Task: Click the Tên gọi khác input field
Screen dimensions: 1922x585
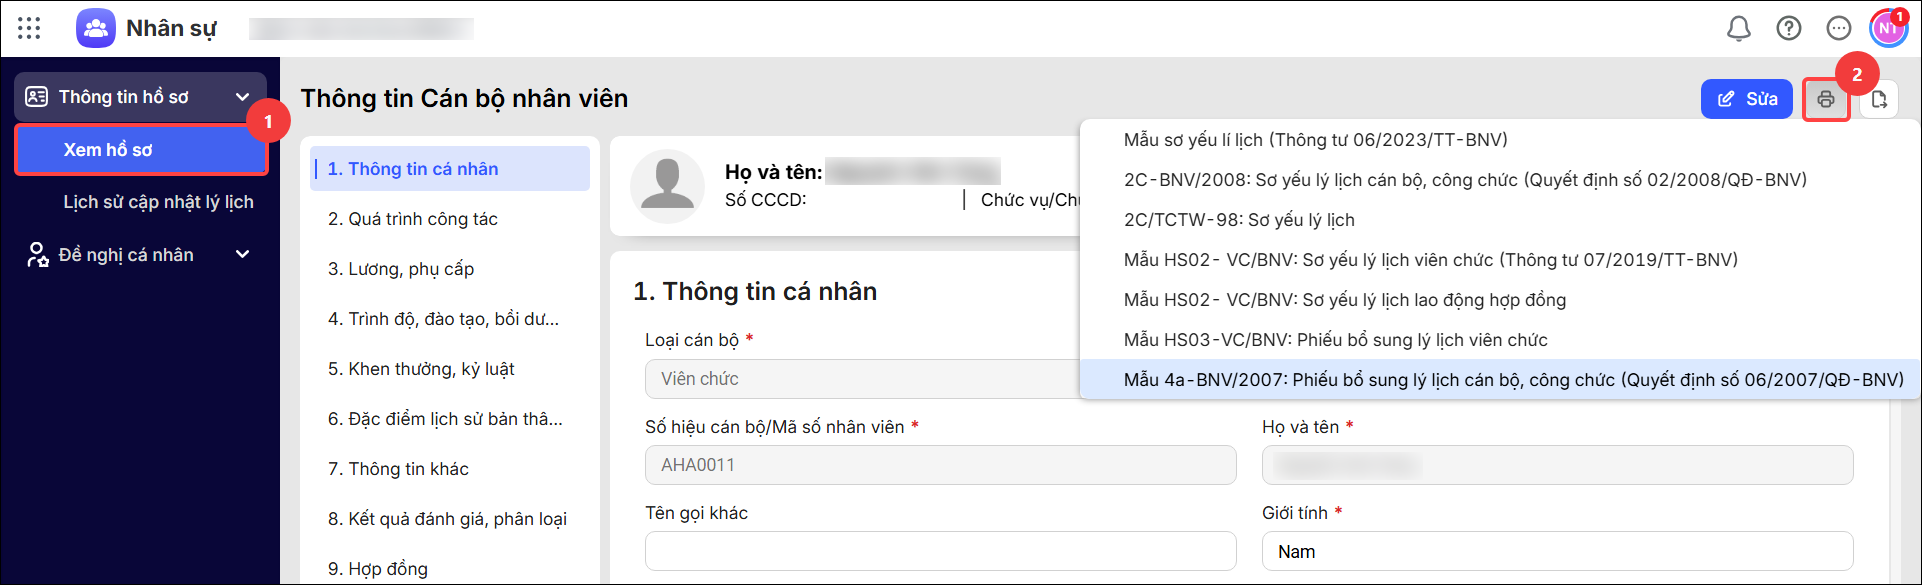Action: 940,552
